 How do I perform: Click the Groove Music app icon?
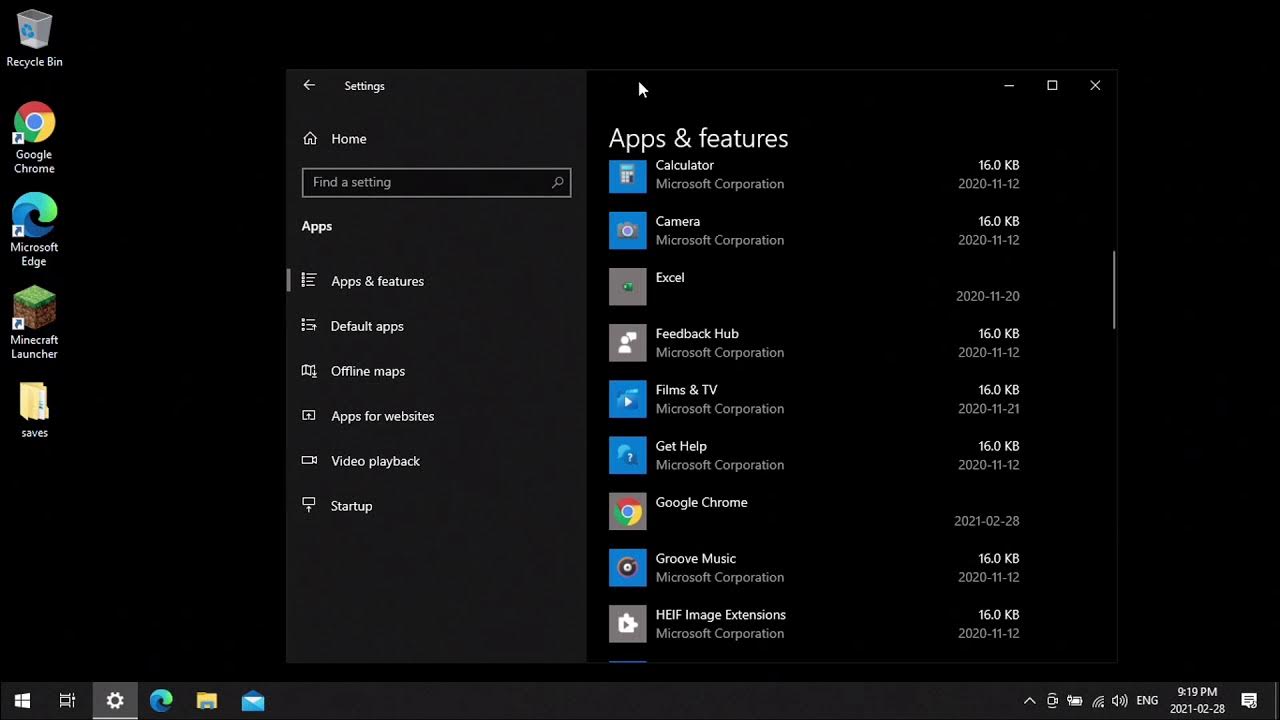pyautogui.click(x=627, y=568)
